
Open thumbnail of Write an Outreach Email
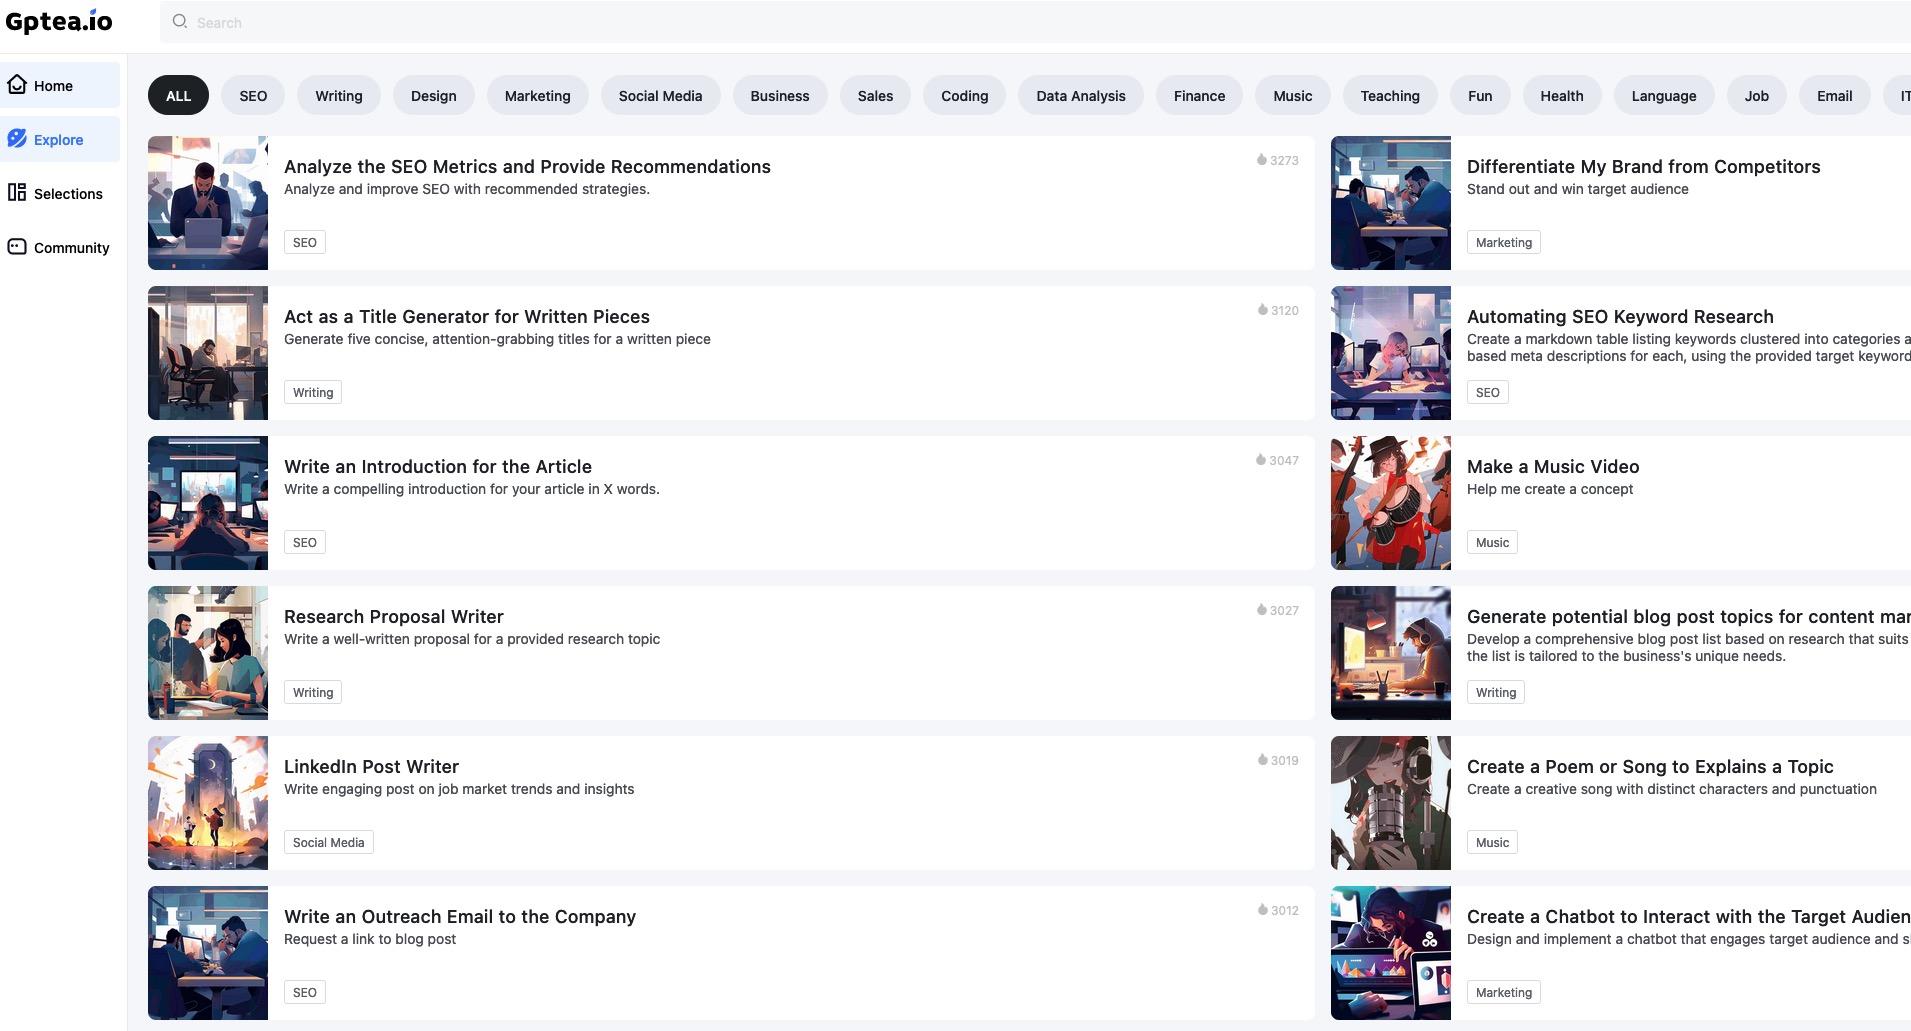(x=208, y=953)
